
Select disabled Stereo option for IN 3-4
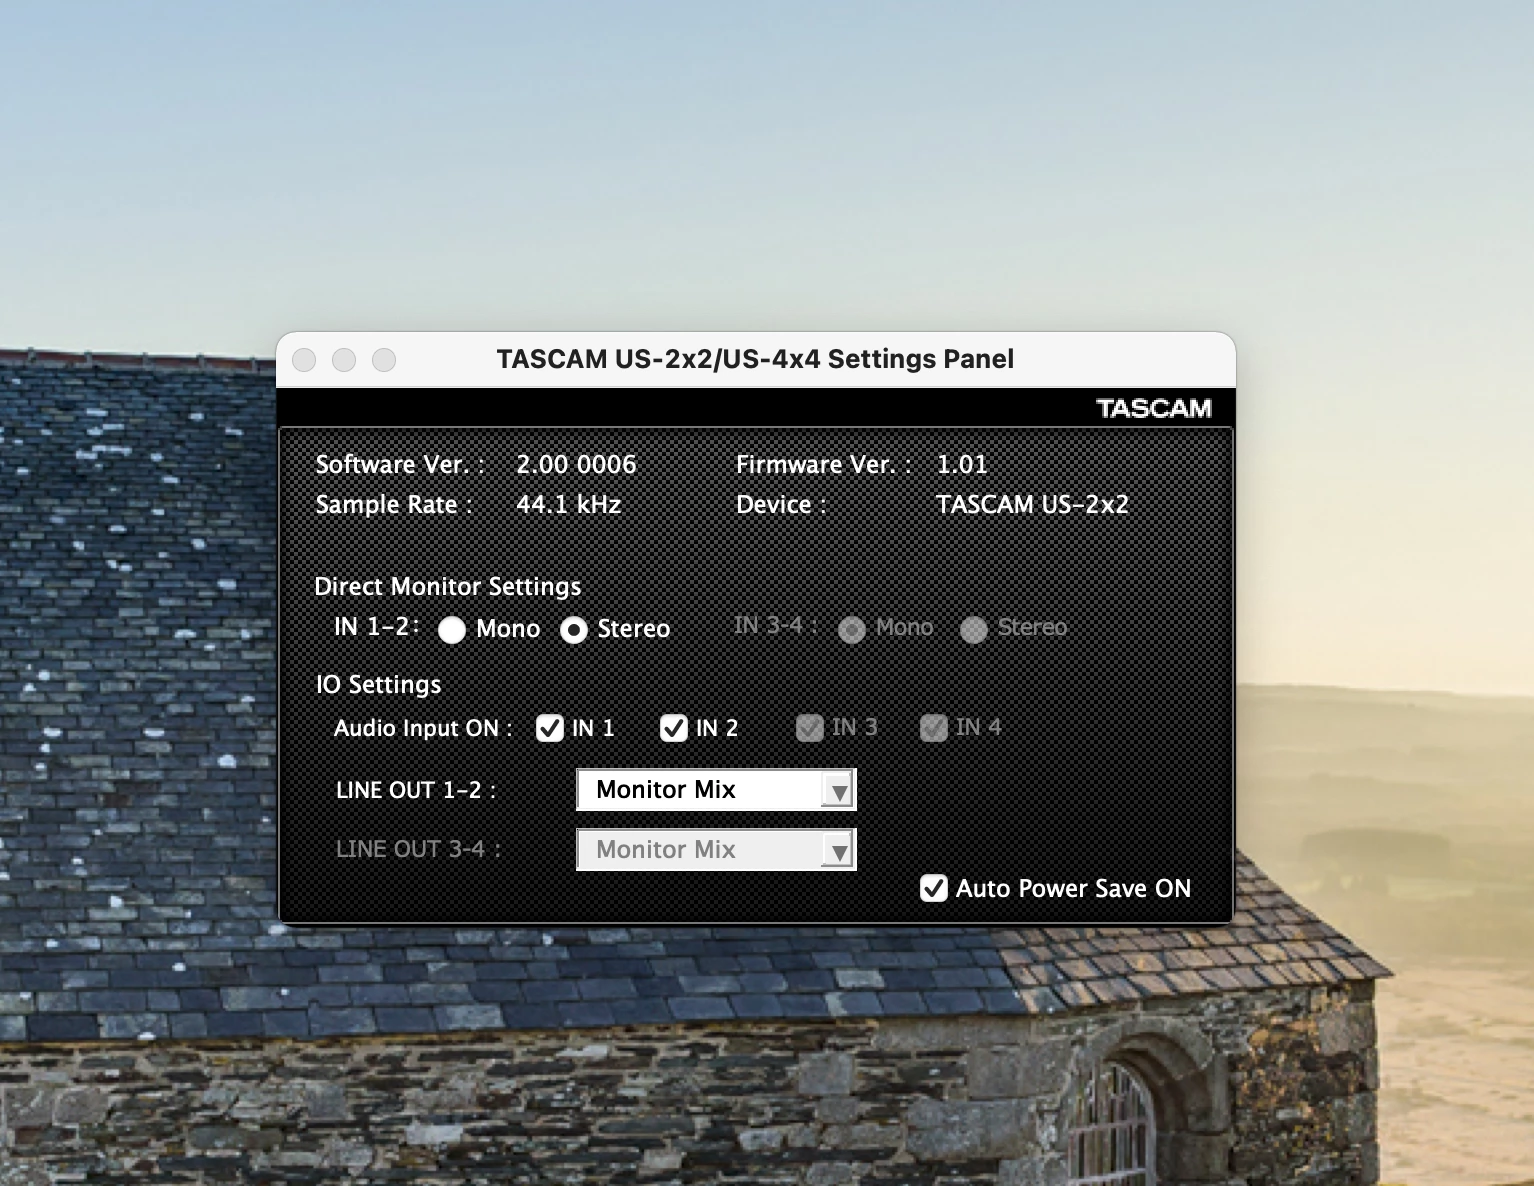974,629
